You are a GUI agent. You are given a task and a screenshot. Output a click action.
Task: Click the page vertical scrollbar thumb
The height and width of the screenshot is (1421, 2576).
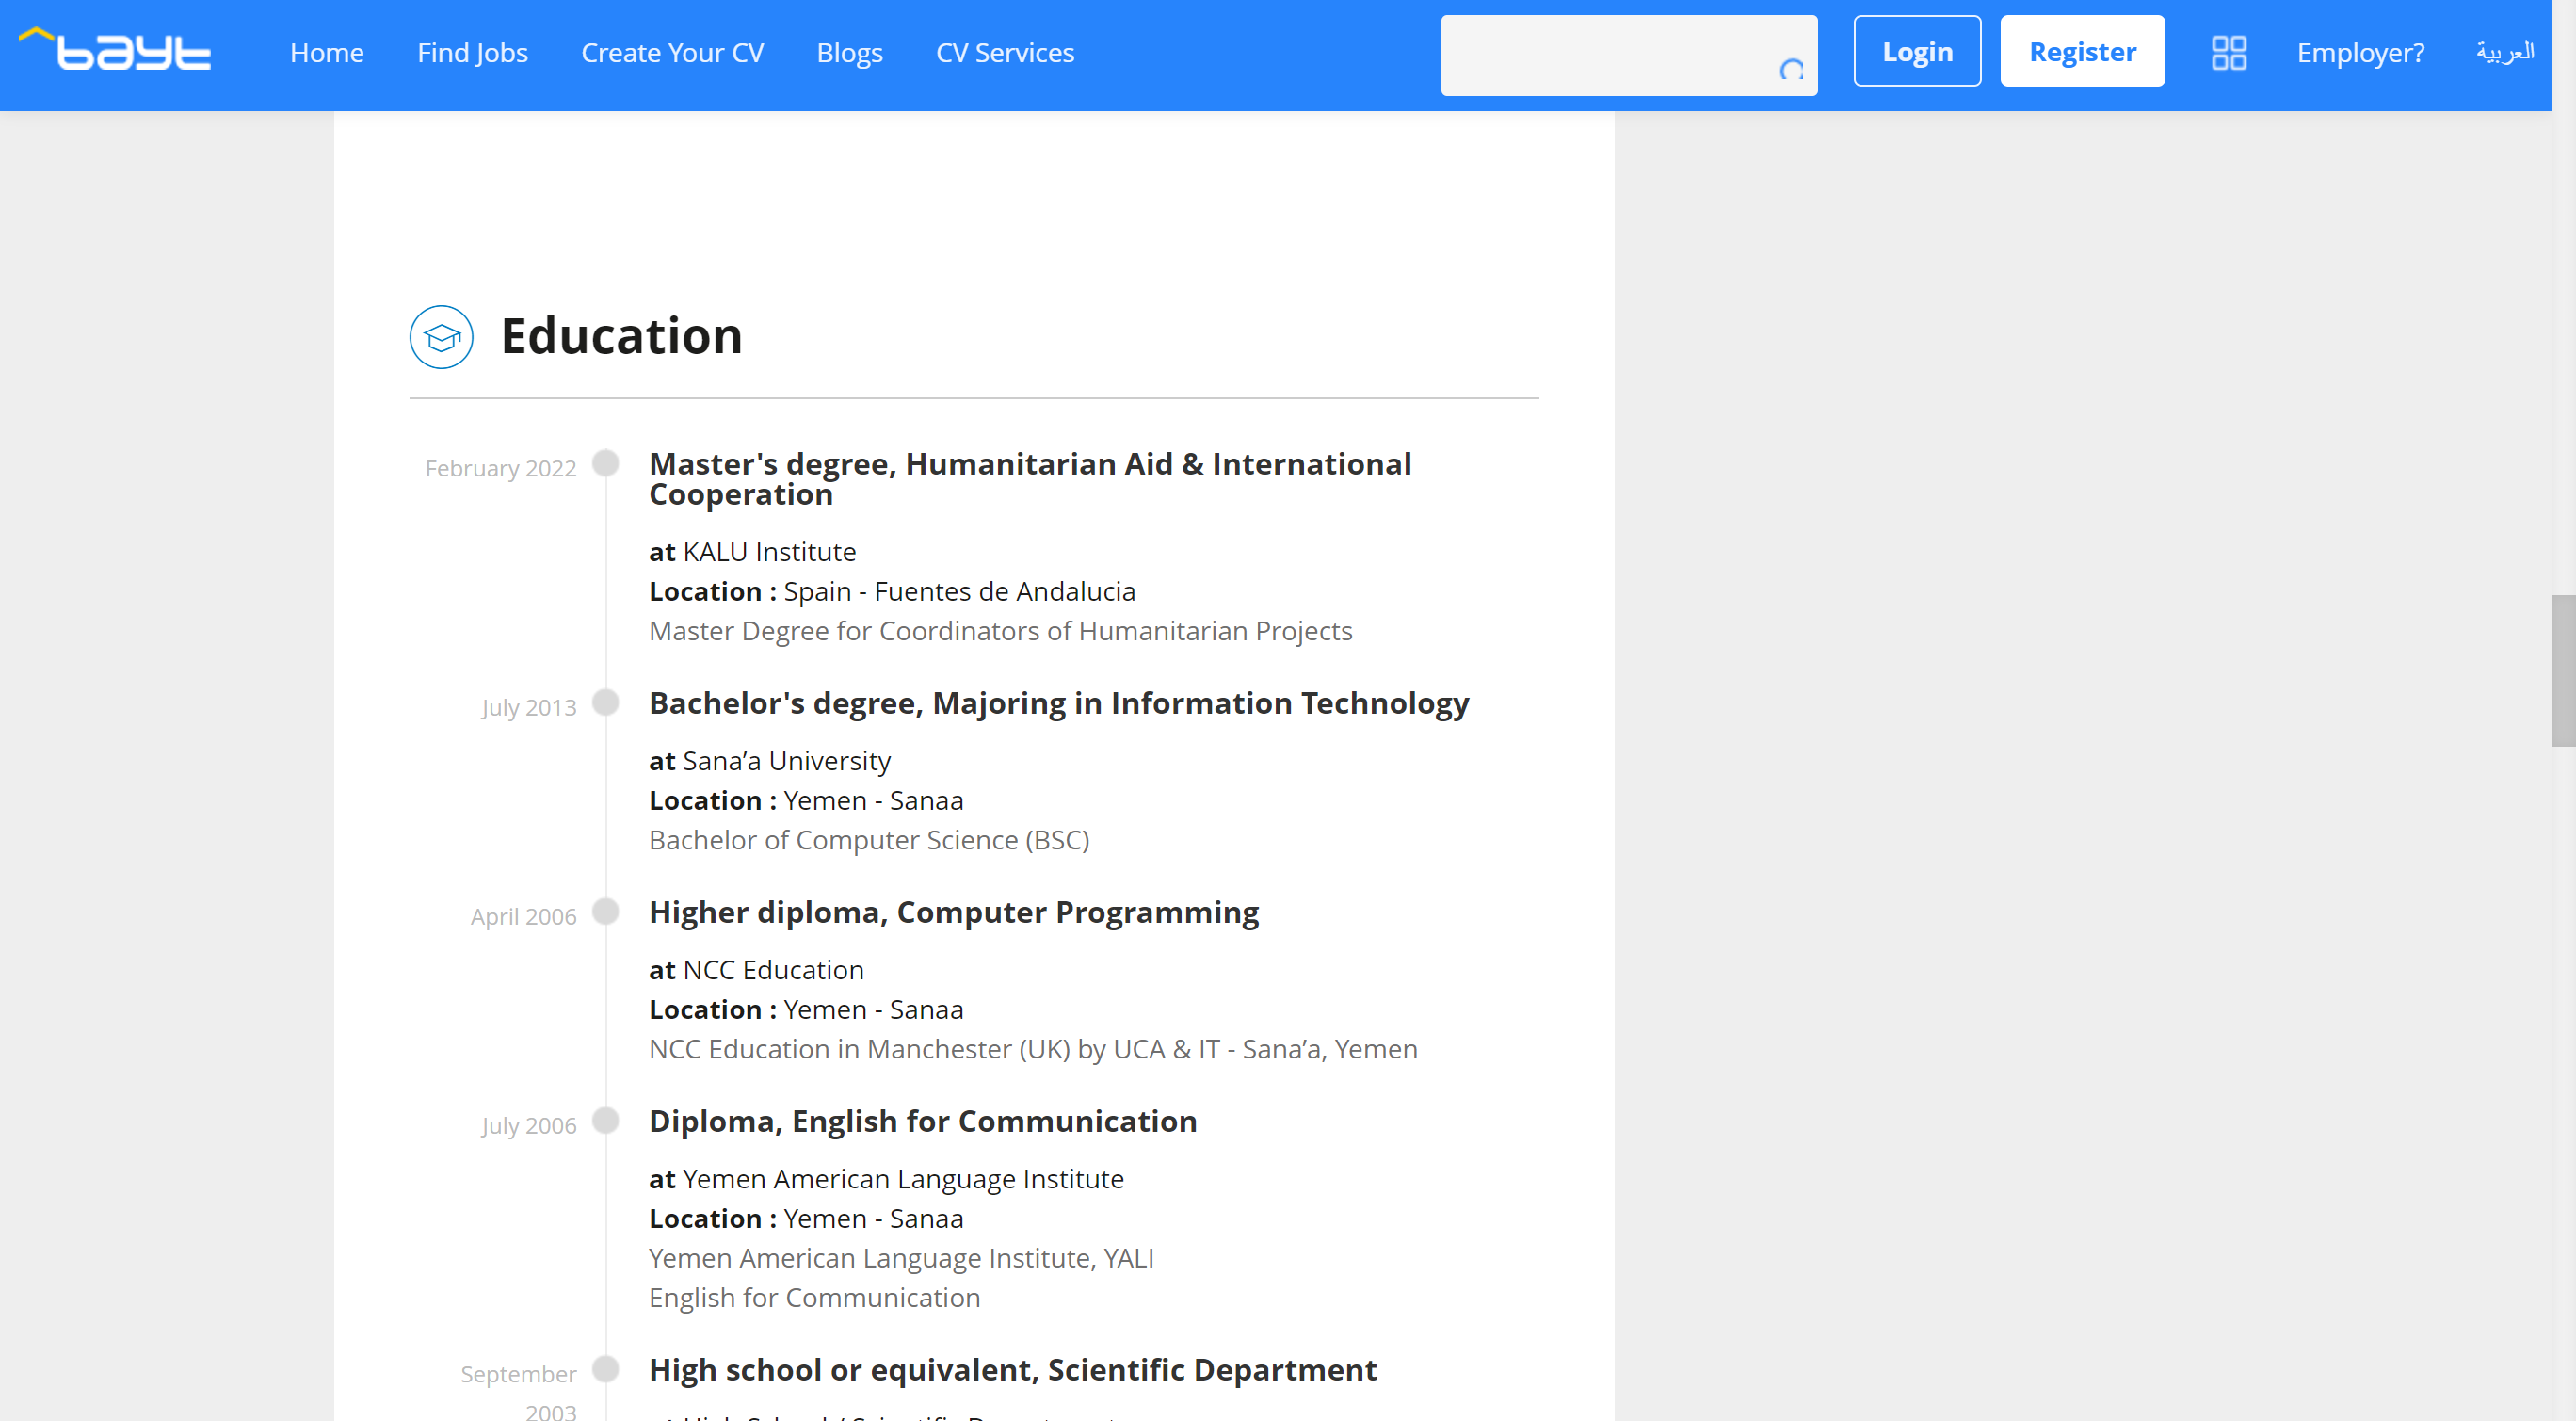click(2562, 670)
